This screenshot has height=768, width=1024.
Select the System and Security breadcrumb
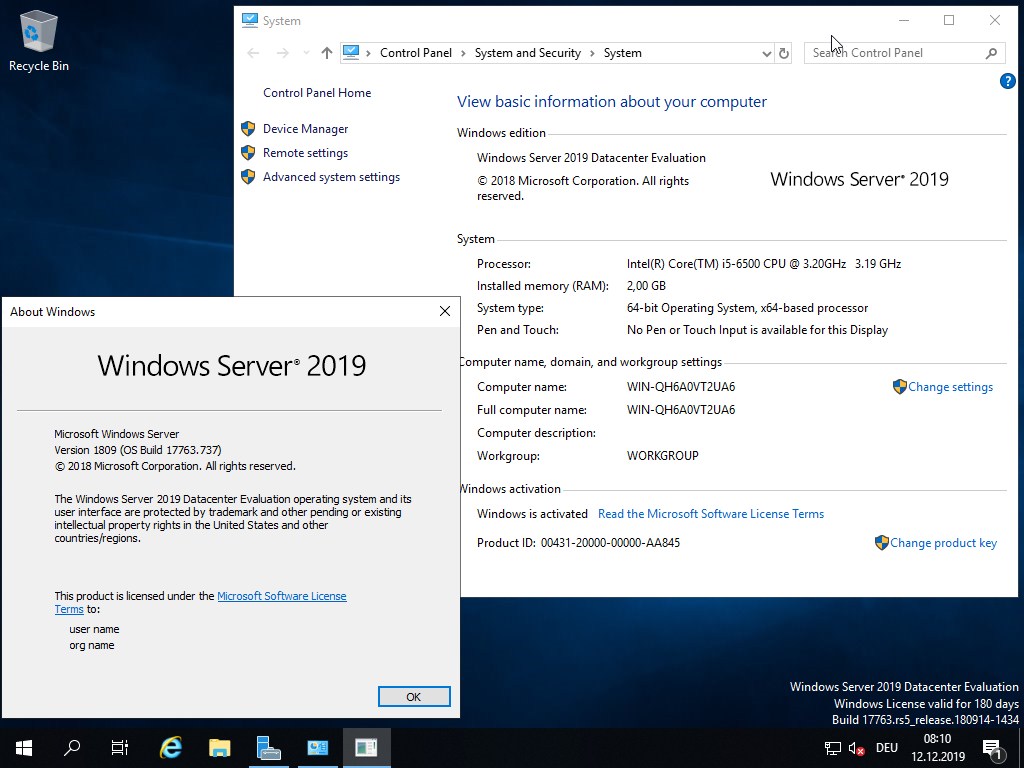(x=528, y=53)
